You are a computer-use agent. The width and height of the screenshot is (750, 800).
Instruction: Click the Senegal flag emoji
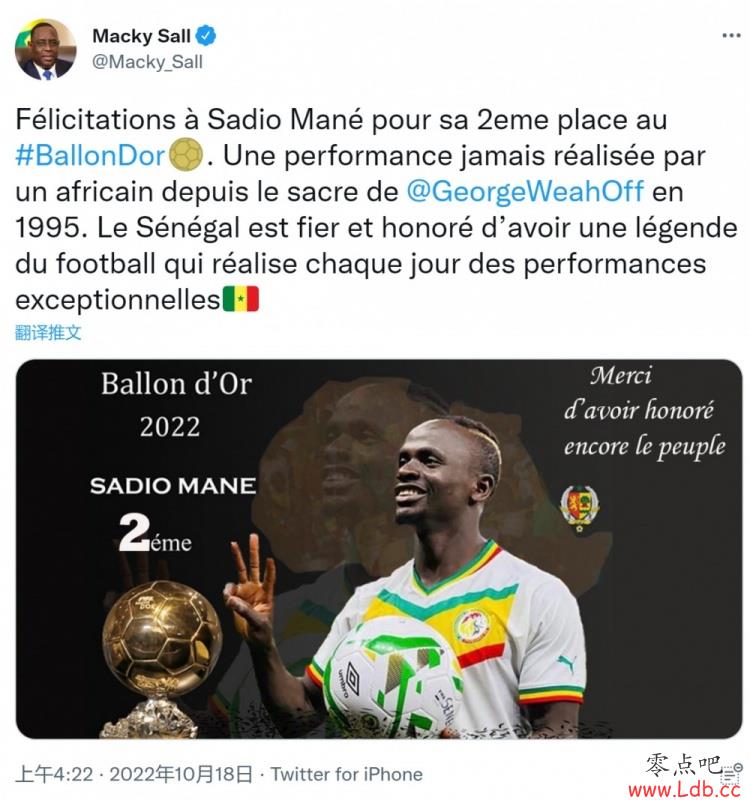tap(241, 299)
